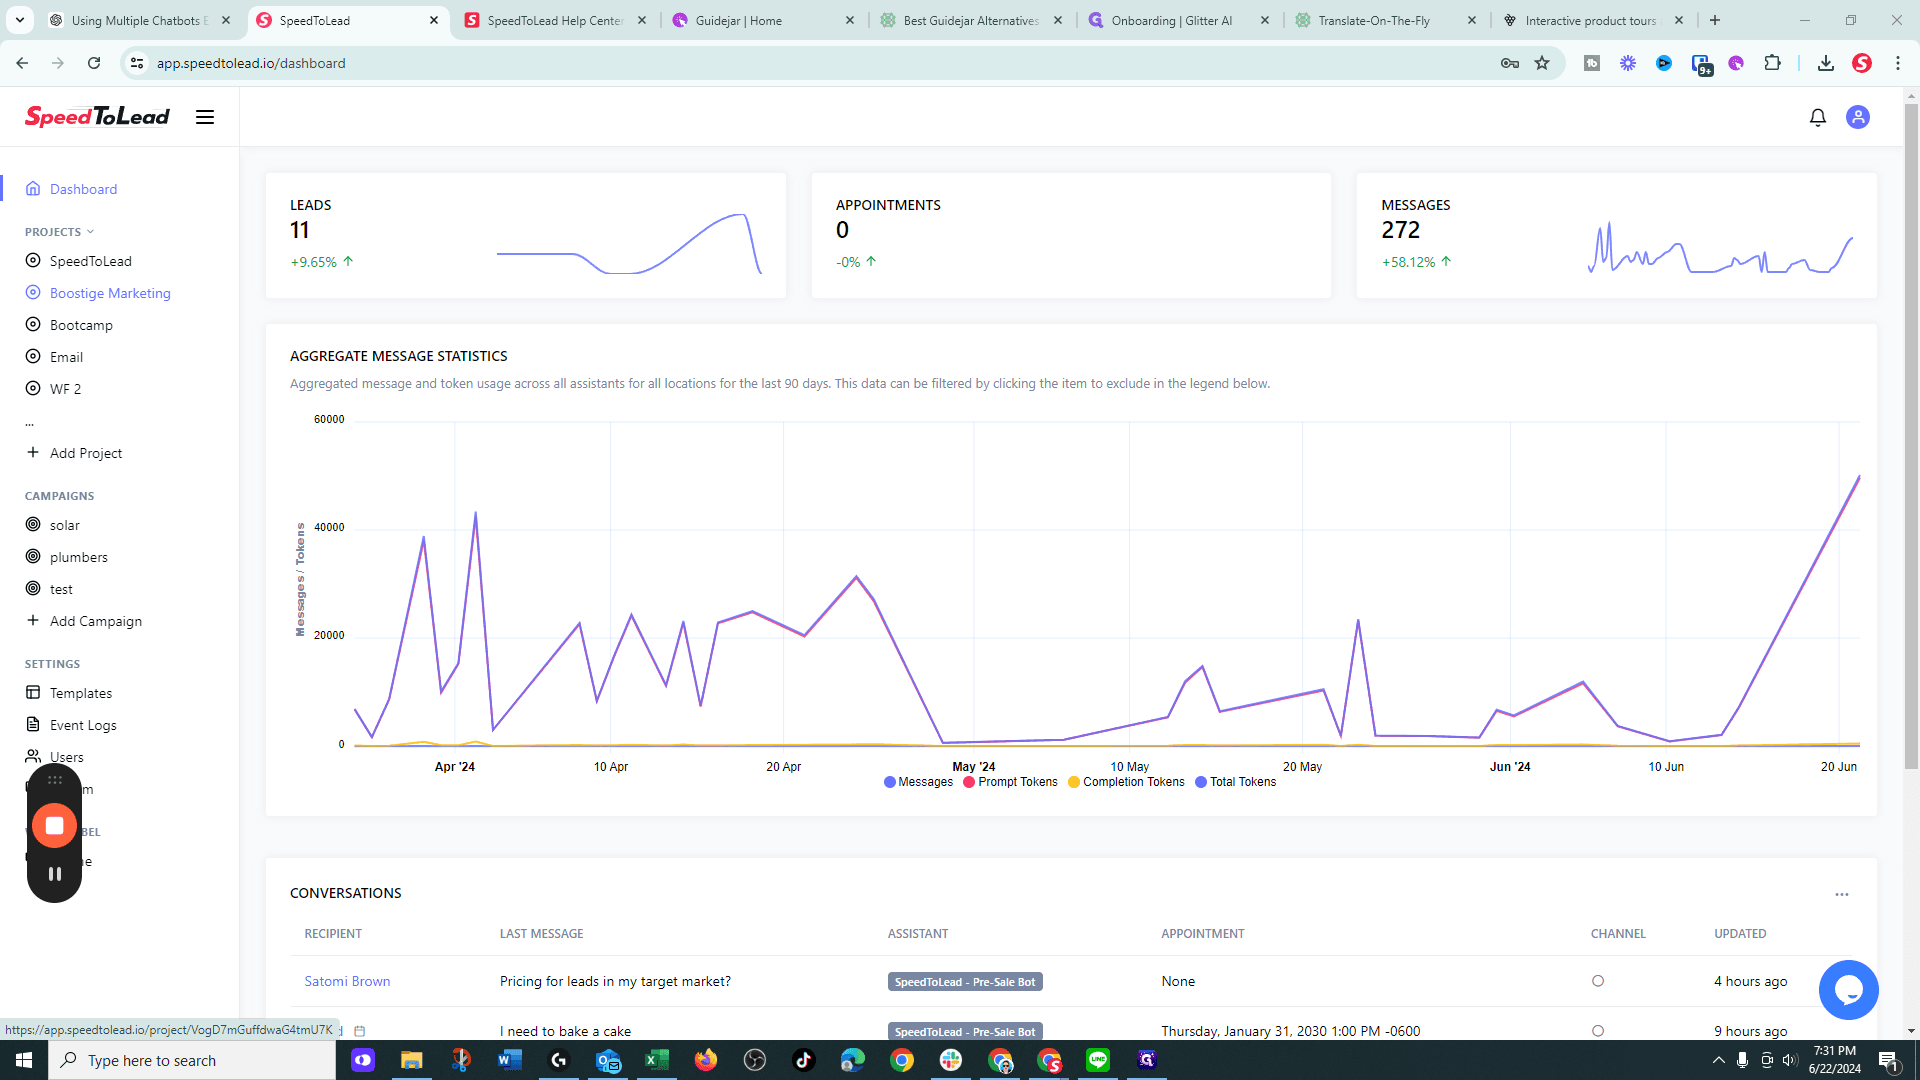
Task: Show more projects via the ellipsis
Action: [x=30, y=424]
